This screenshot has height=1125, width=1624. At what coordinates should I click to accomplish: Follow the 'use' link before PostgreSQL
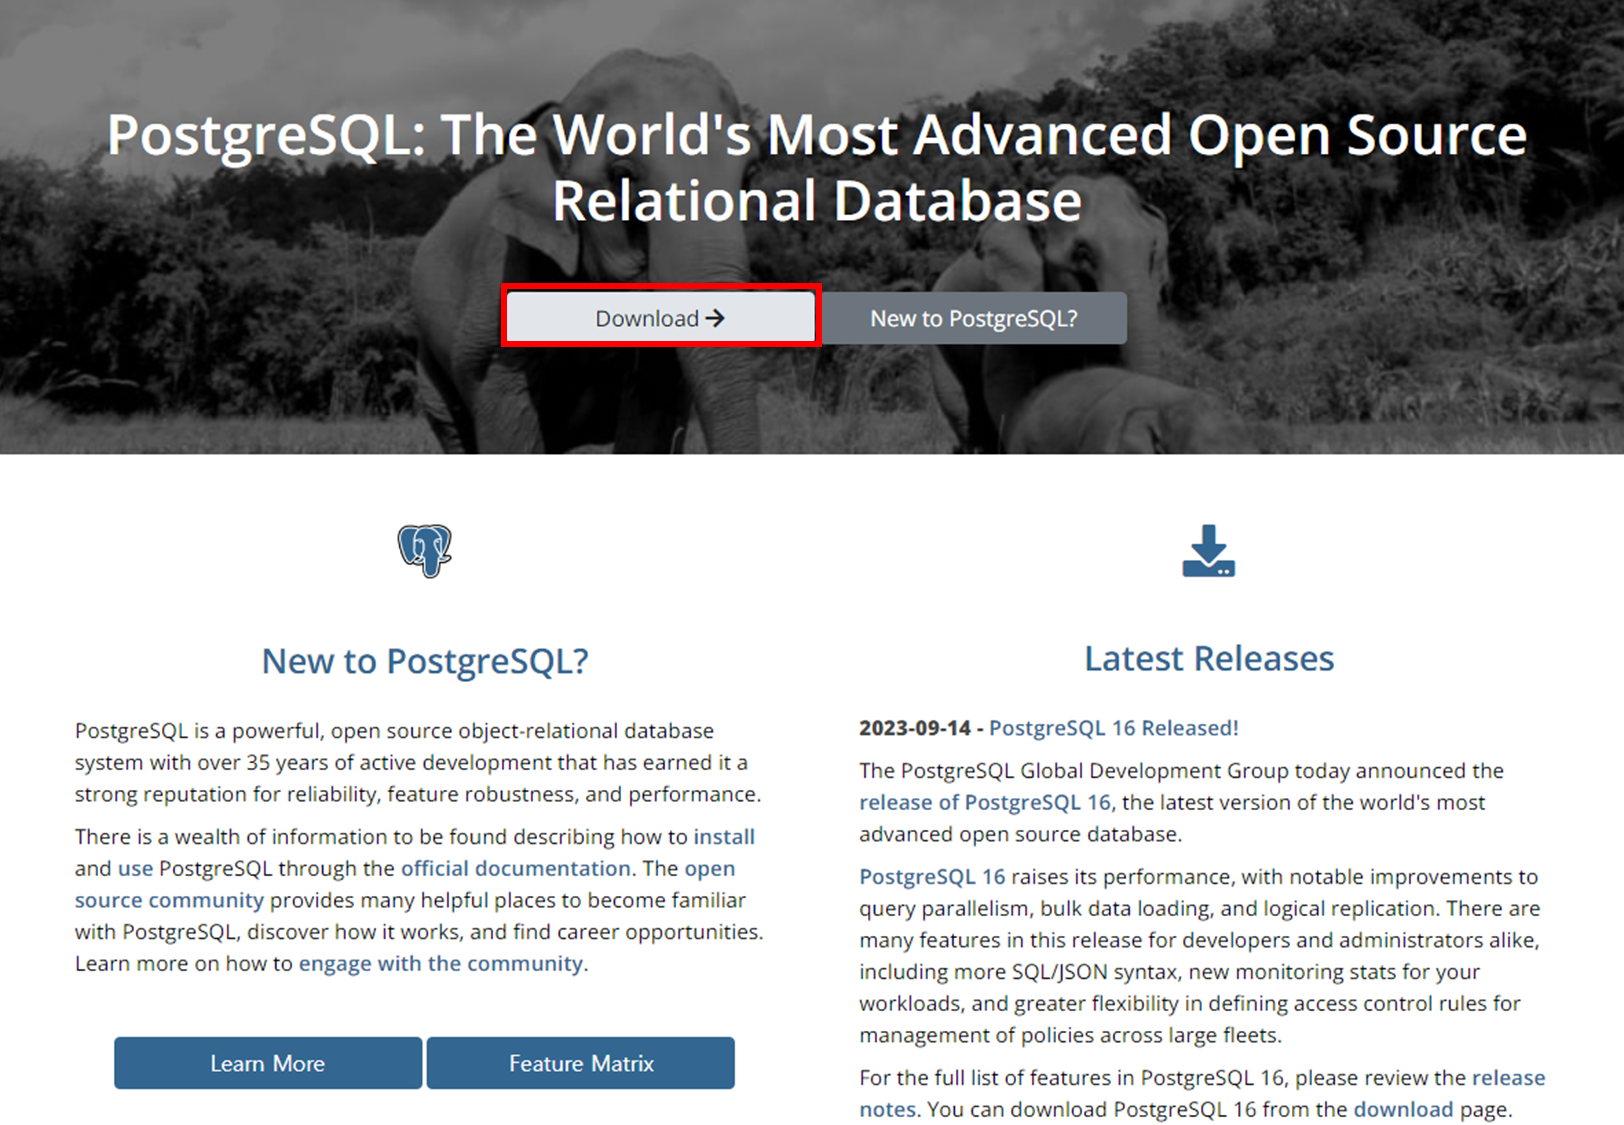click(x=135, y=868)
